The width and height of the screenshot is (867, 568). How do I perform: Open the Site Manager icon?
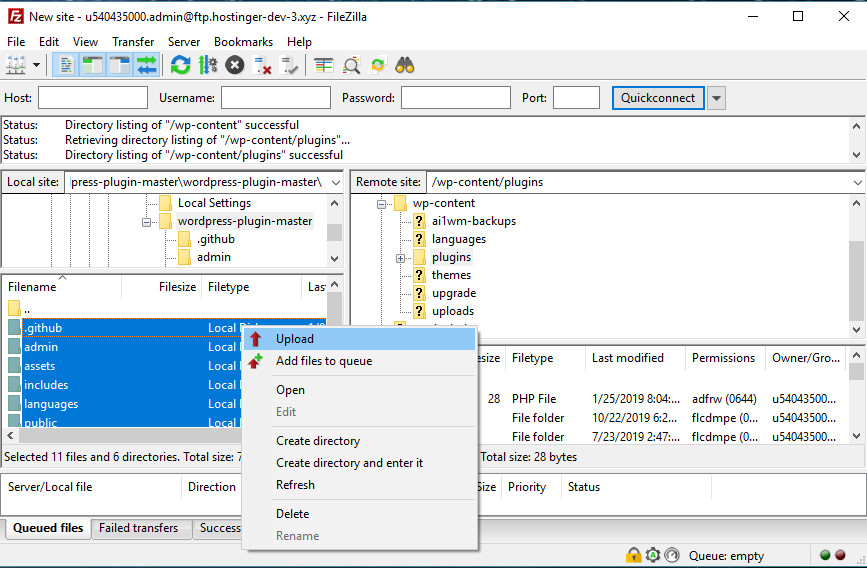coord(16,65)
